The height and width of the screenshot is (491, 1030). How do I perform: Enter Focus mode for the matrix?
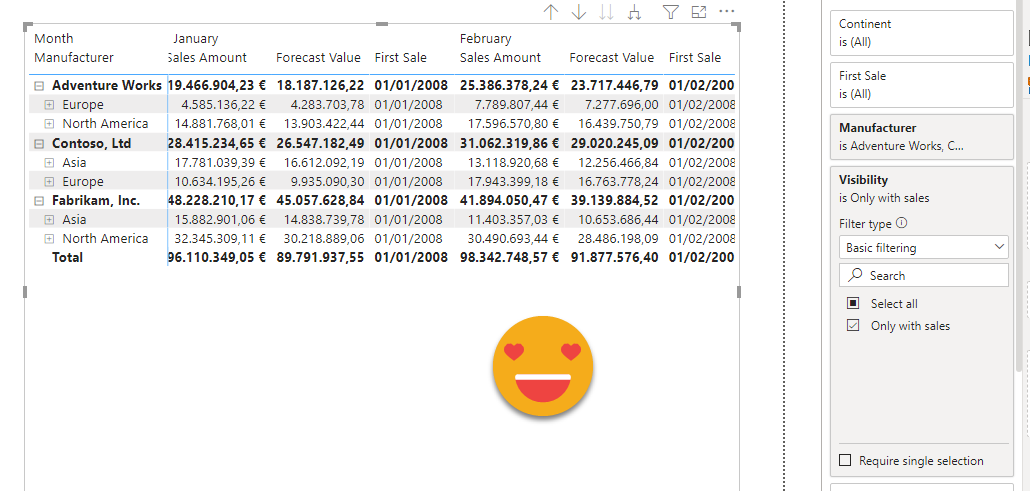(x=699, y=12)
